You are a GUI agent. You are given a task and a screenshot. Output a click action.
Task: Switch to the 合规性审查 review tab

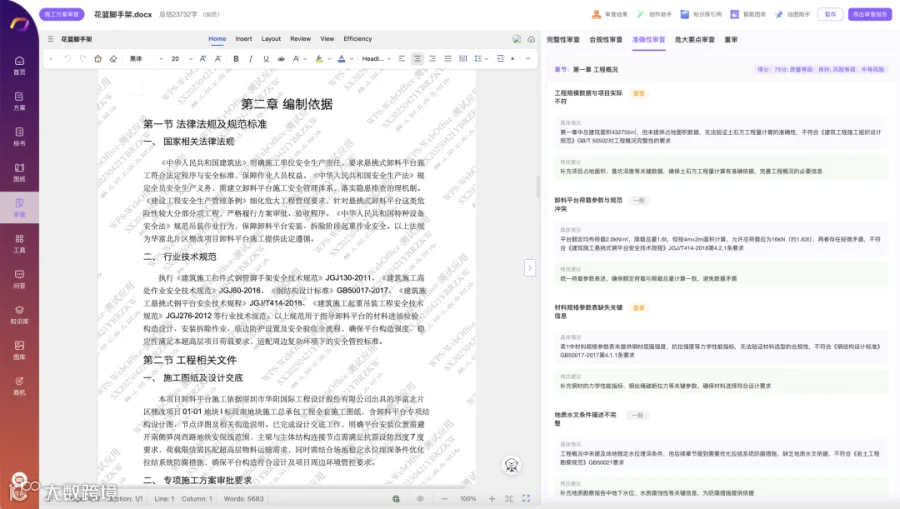(606, 40)
